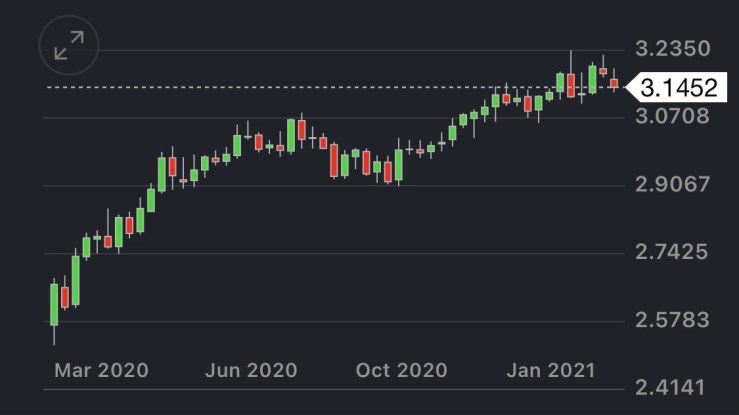Select the Mar 2020 date label
739x415 pixels.
pos(101,370)
